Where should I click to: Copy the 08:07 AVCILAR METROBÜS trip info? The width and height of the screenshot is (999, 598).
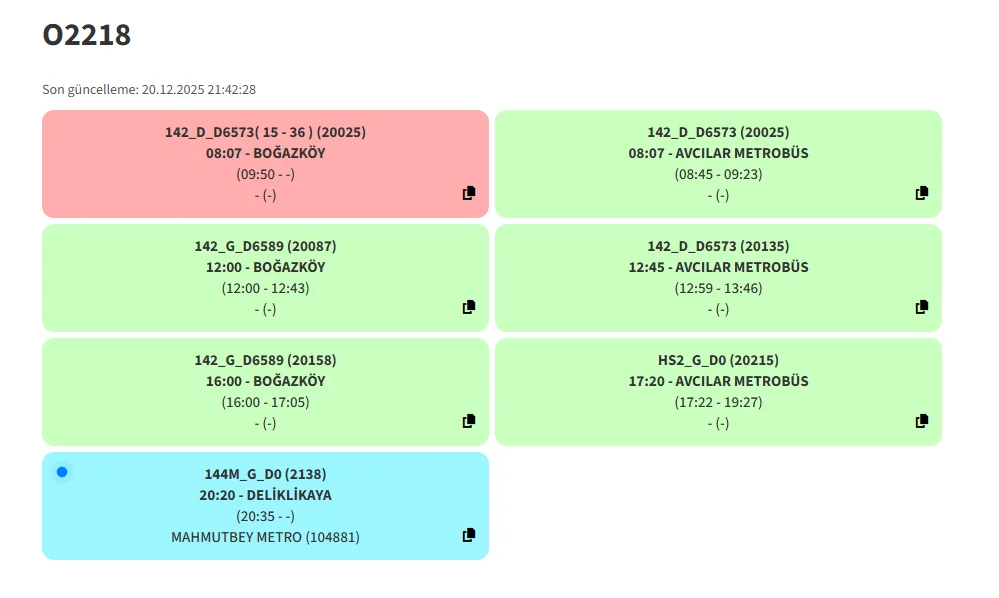[x=922, y=193]
